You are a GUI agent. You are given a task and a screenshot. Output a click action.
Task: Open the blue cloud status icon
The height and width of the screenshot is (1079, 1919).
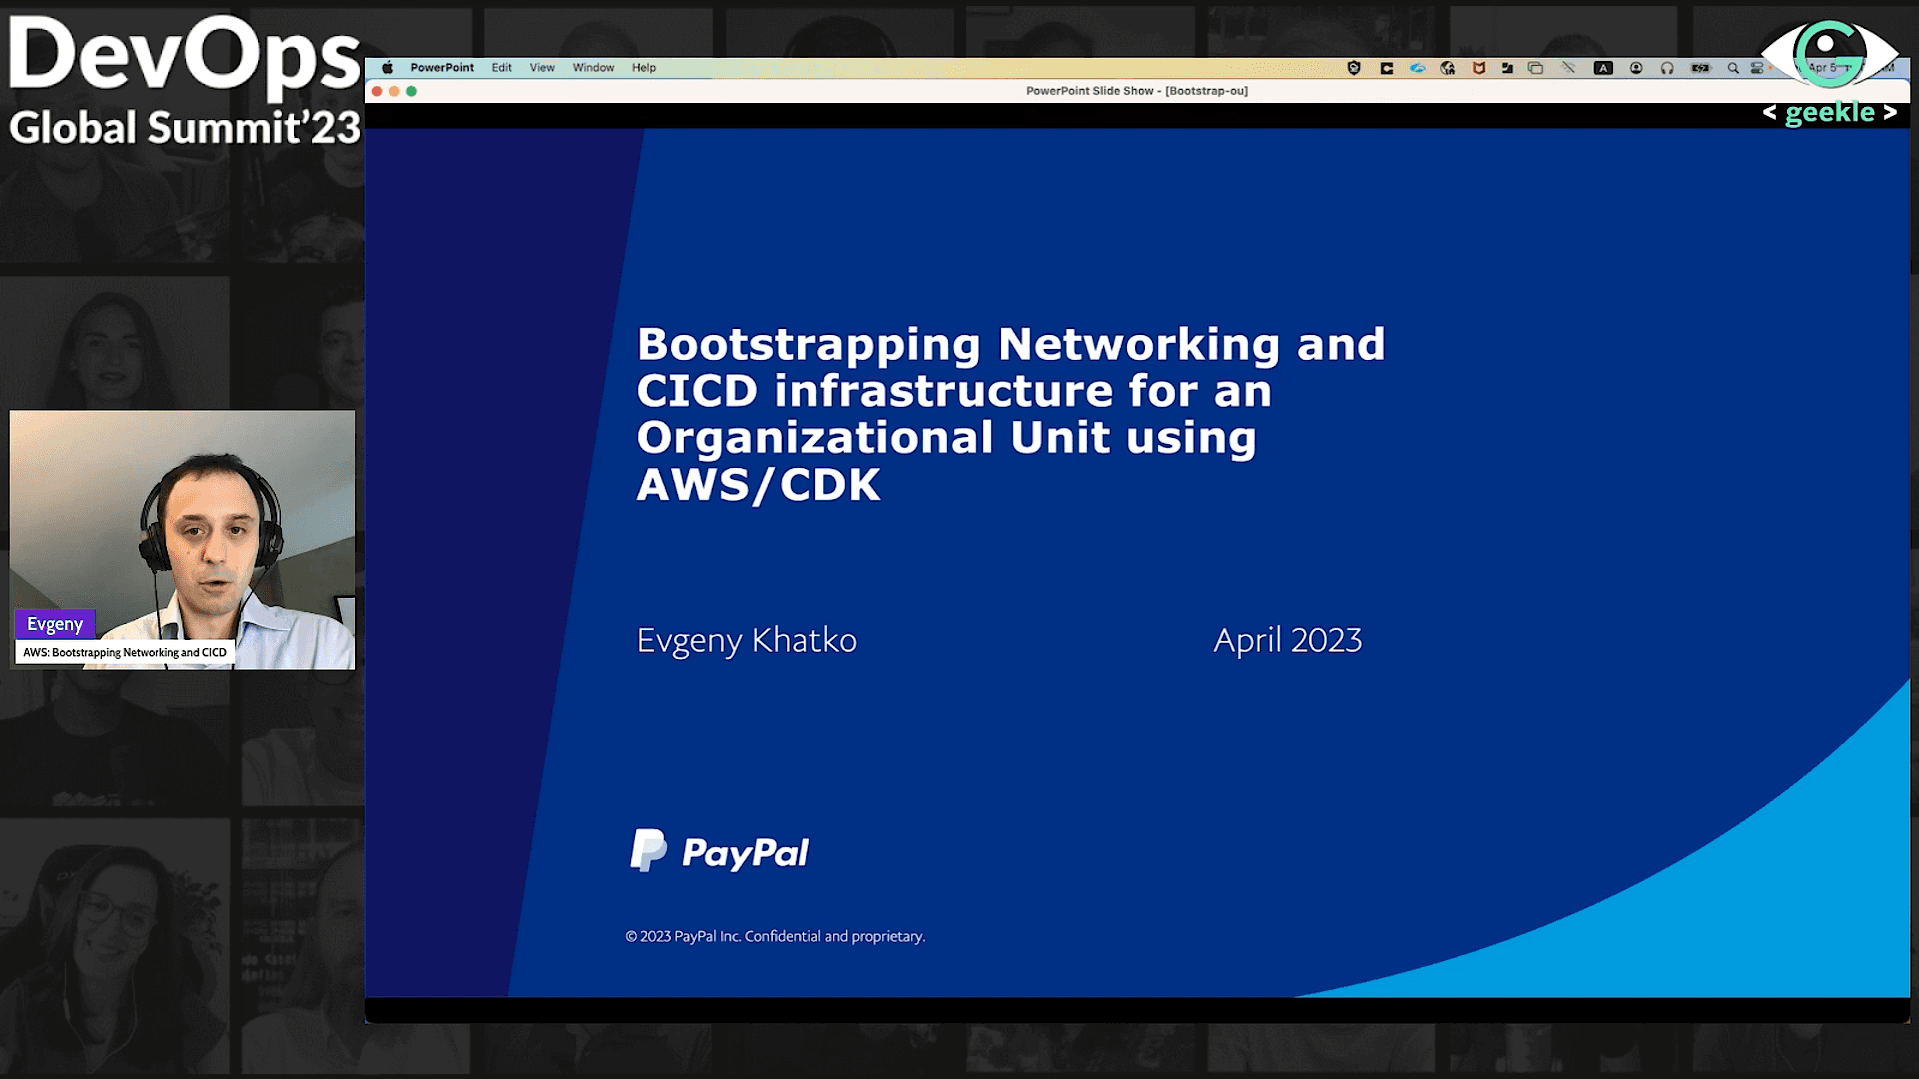[1417, 68]
